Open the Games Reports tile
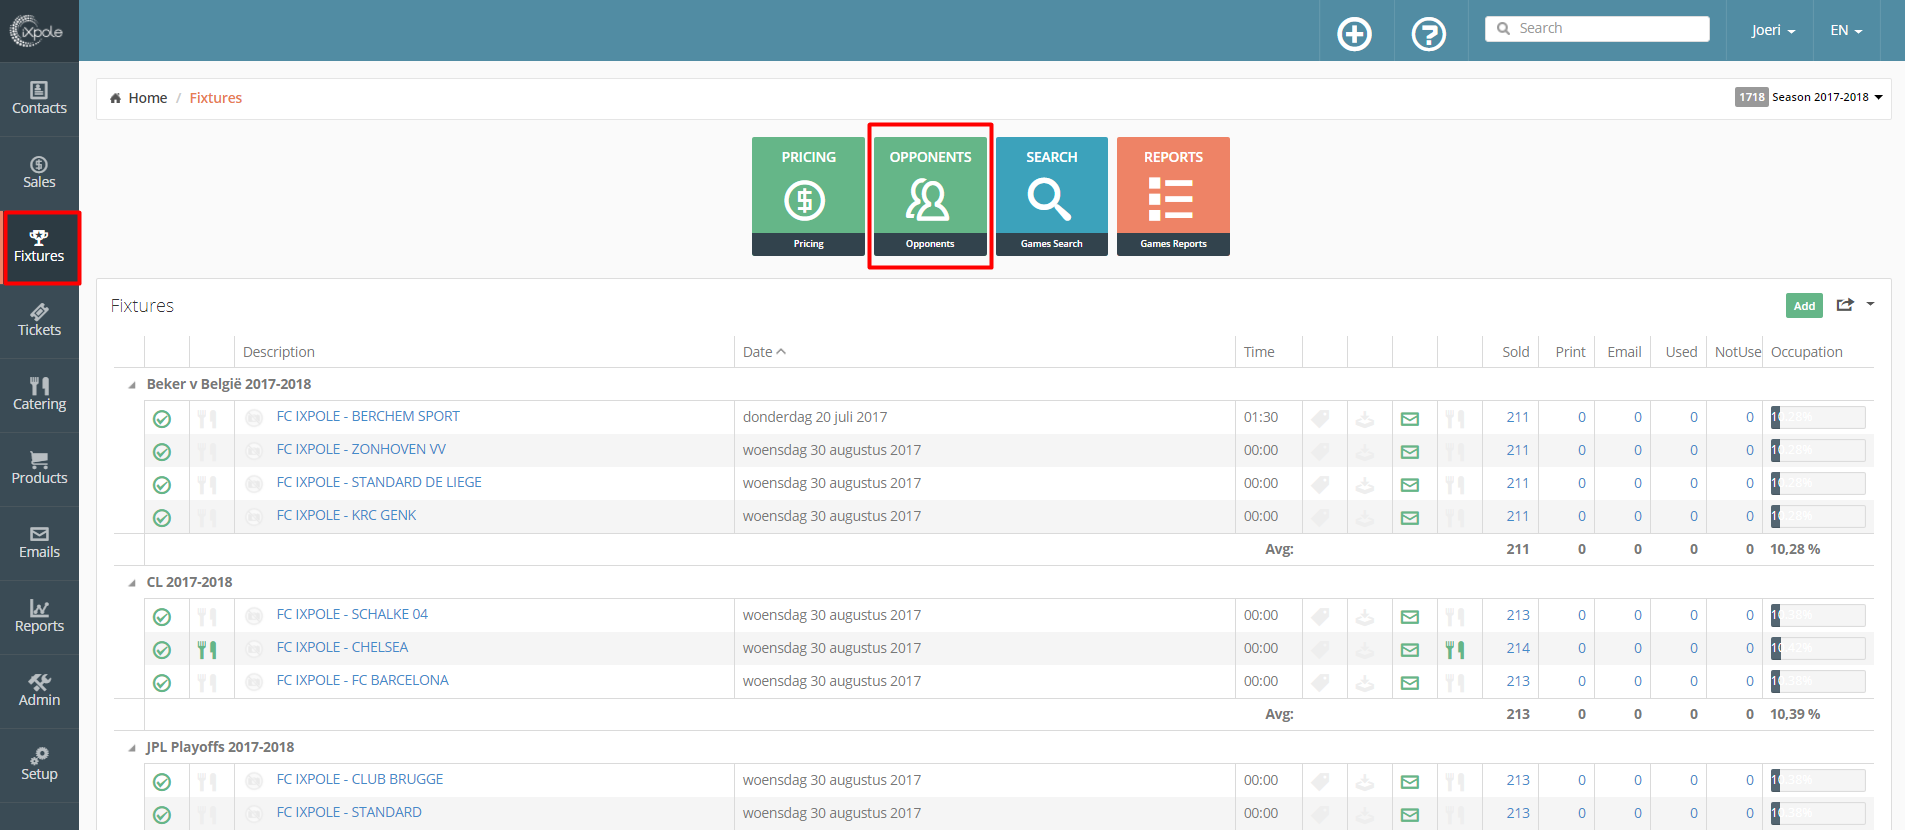1905x830 pixels. 1173,196
